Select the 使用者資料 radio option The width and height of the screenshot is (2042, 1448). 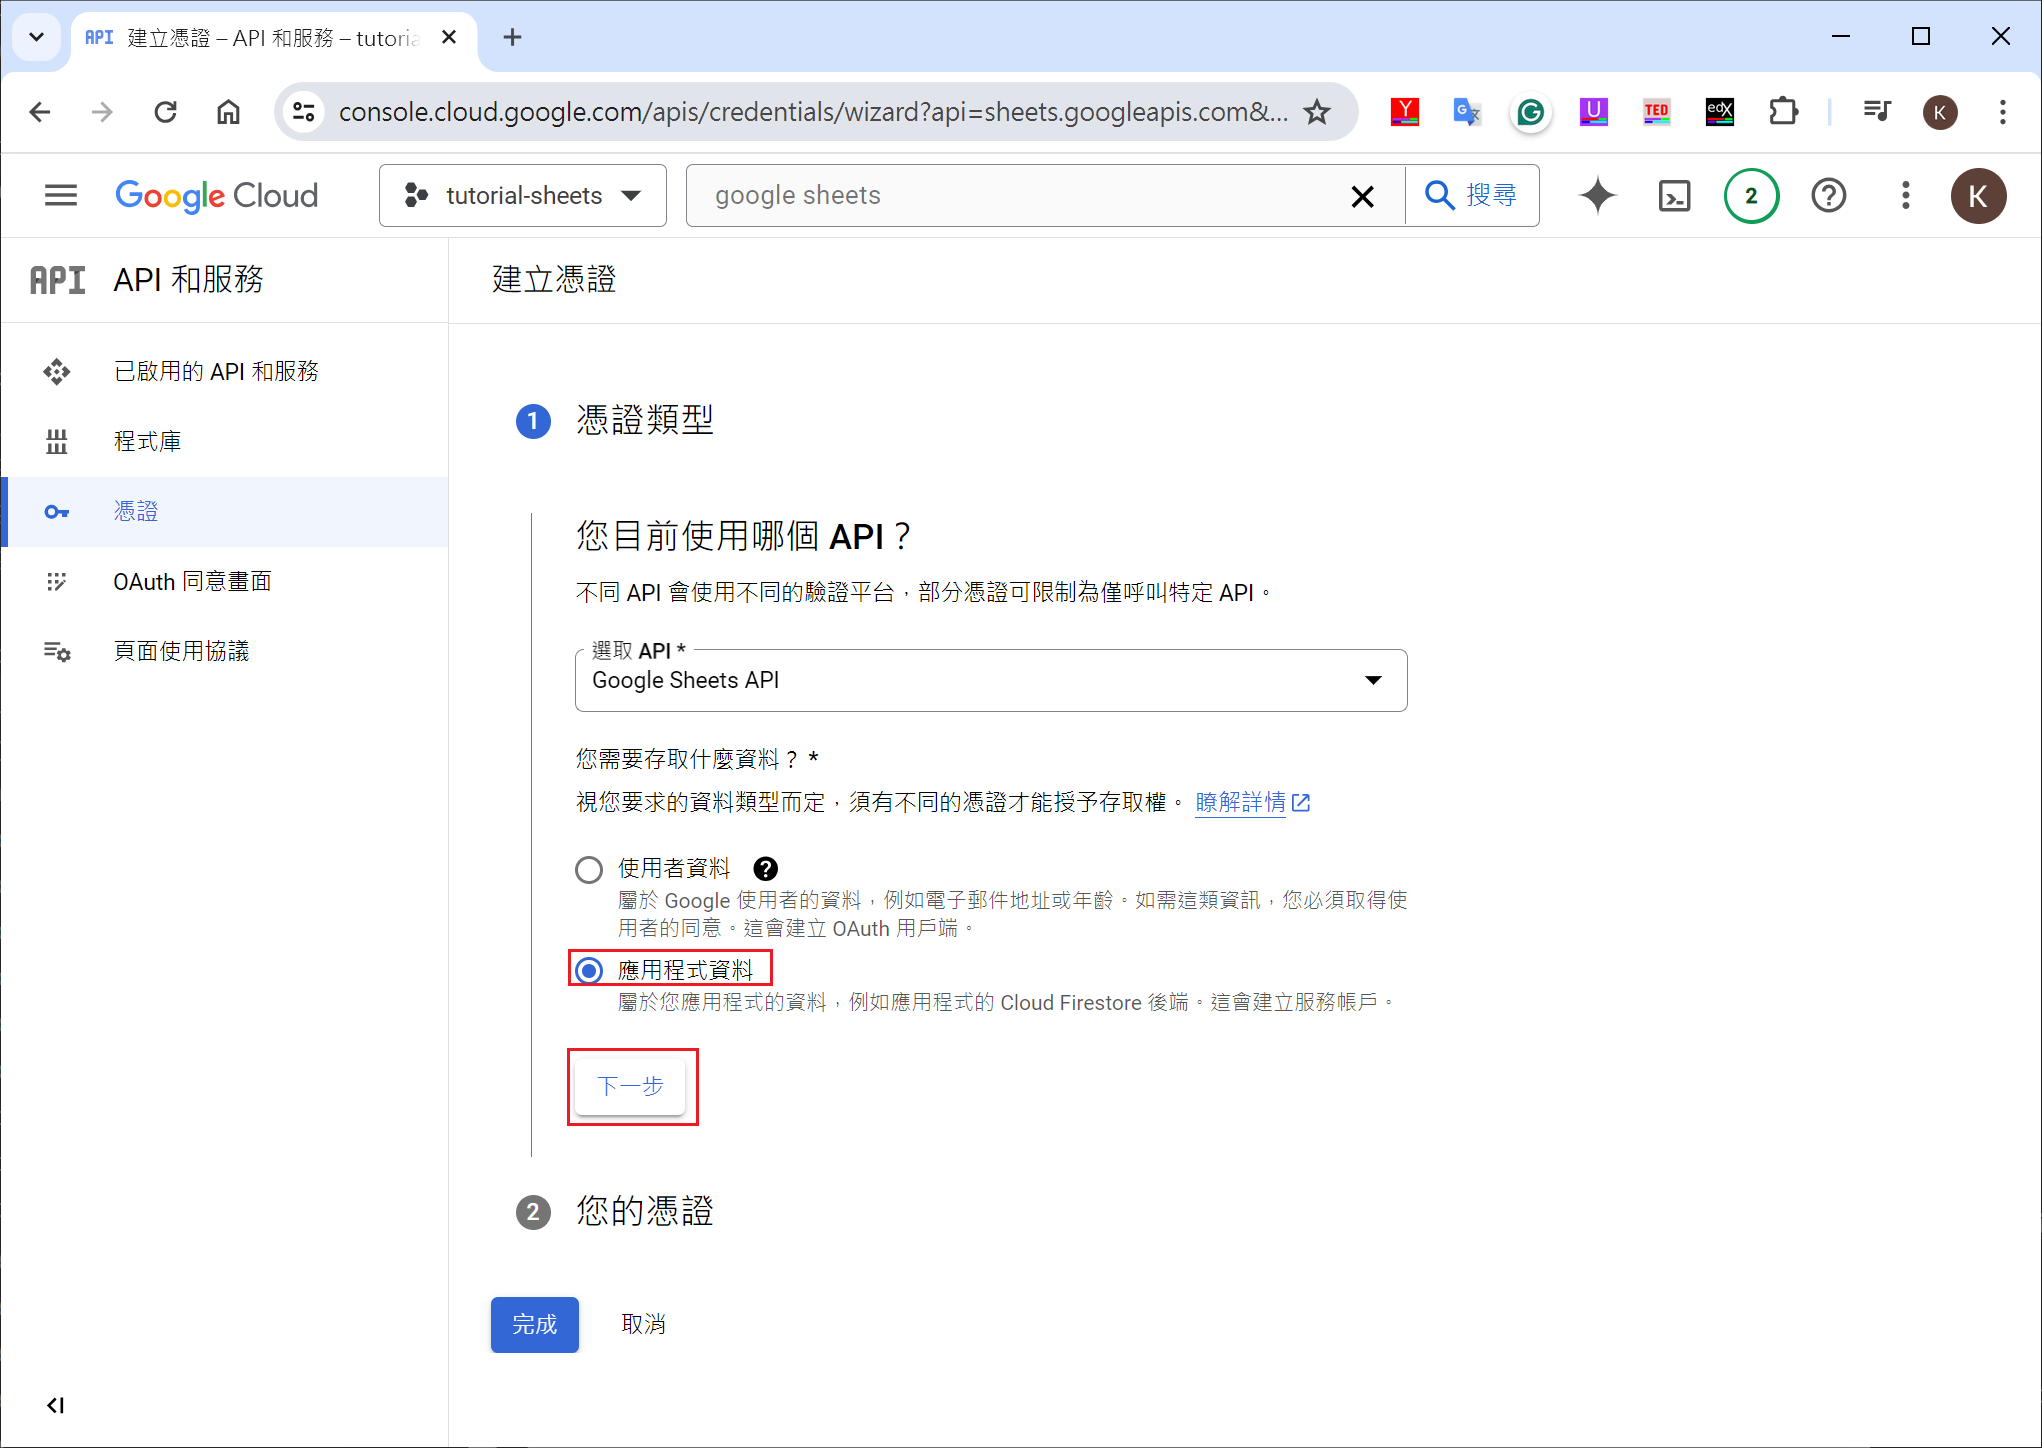tap(589, 869)
